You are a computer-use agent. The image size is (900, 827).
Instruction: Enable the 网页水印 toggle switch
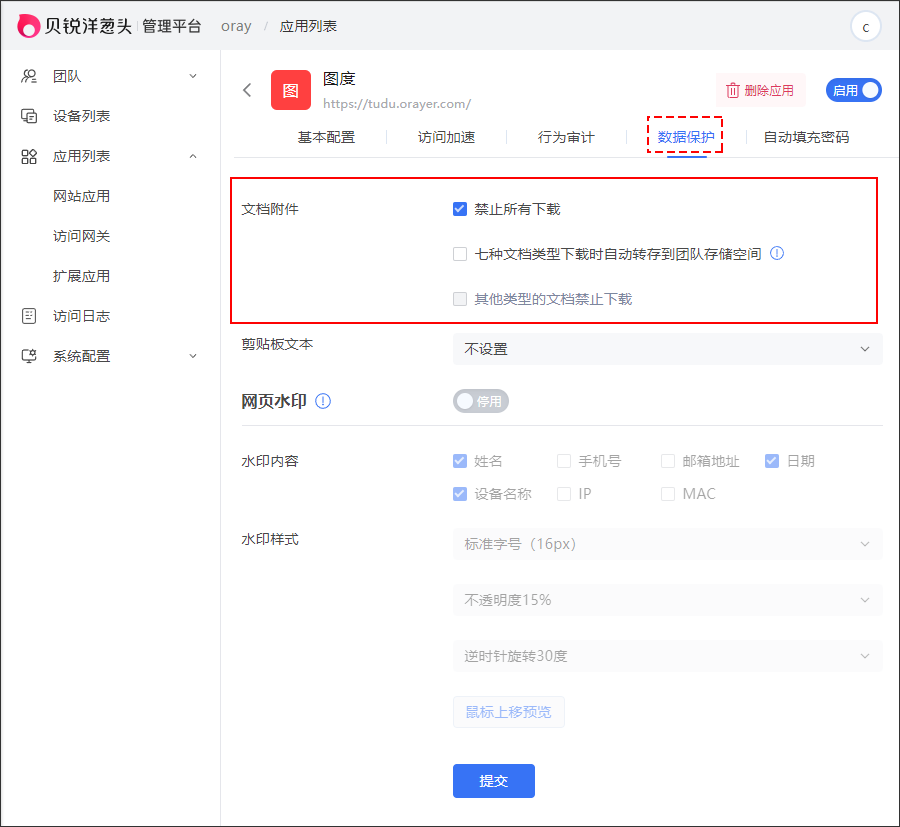click(481, 401)
